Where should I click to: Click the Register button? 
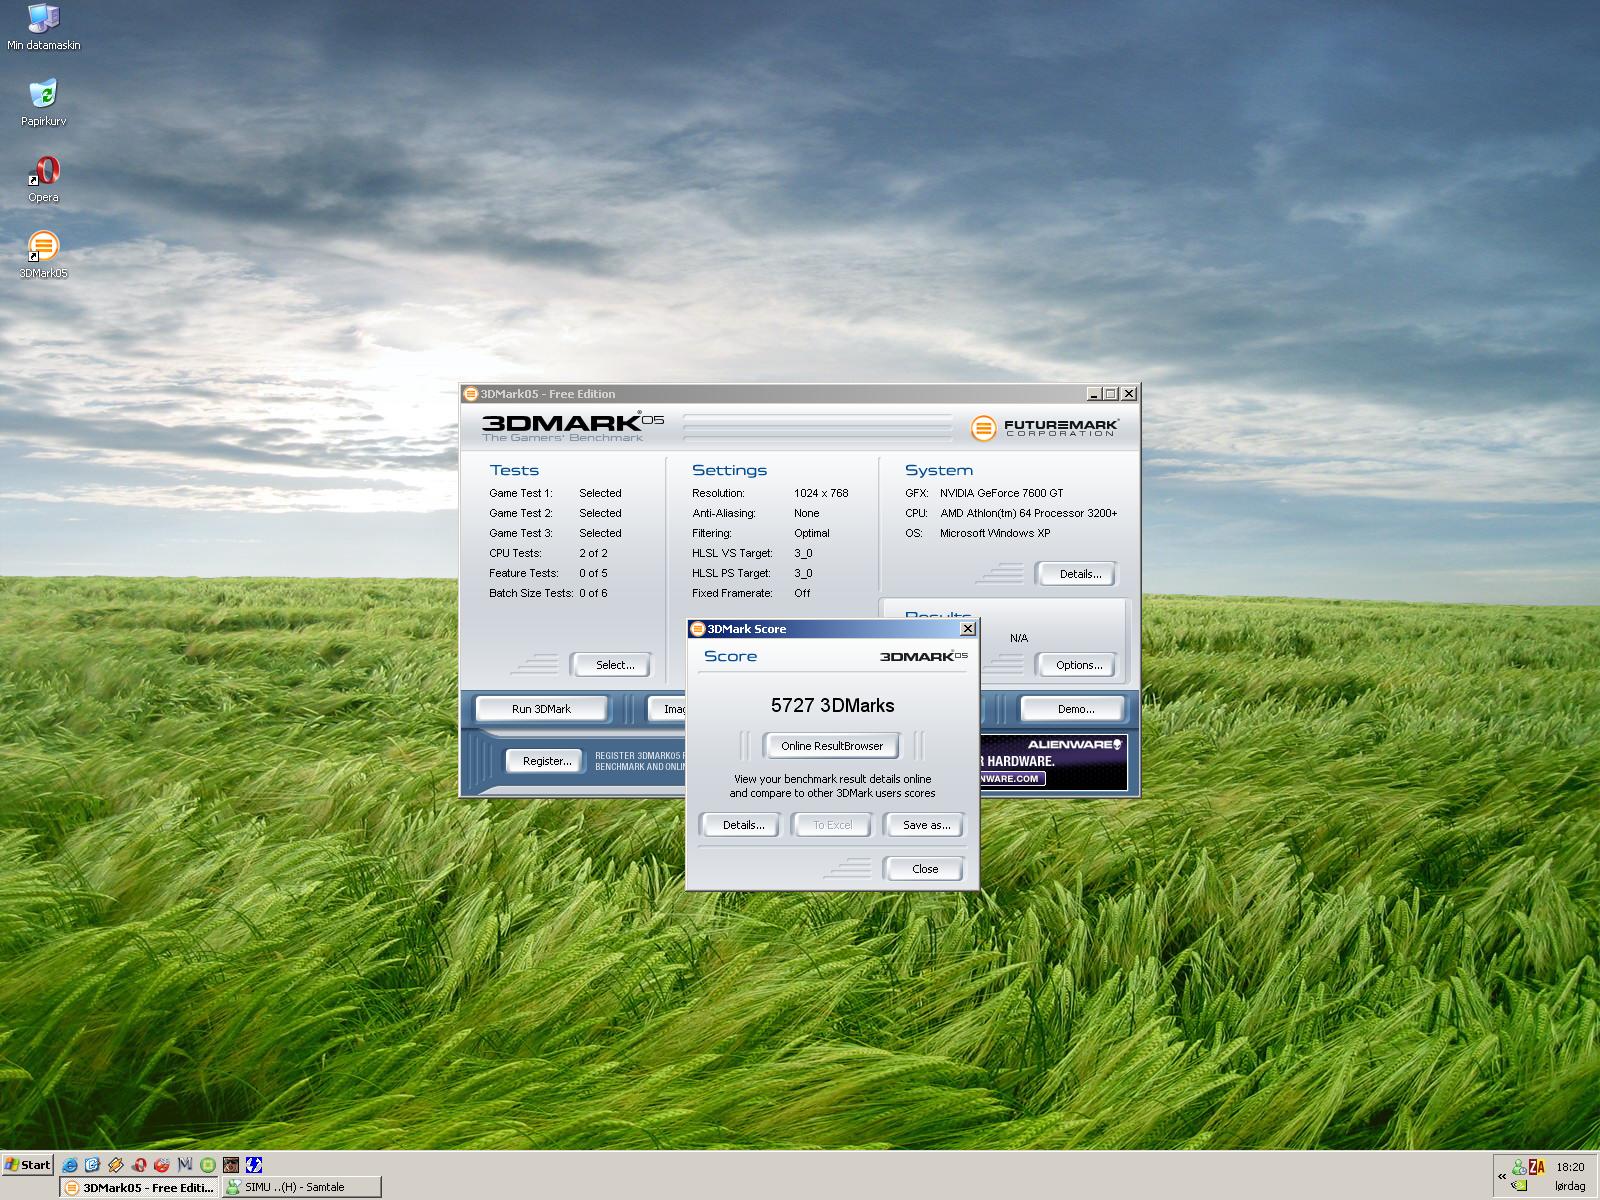547,761
